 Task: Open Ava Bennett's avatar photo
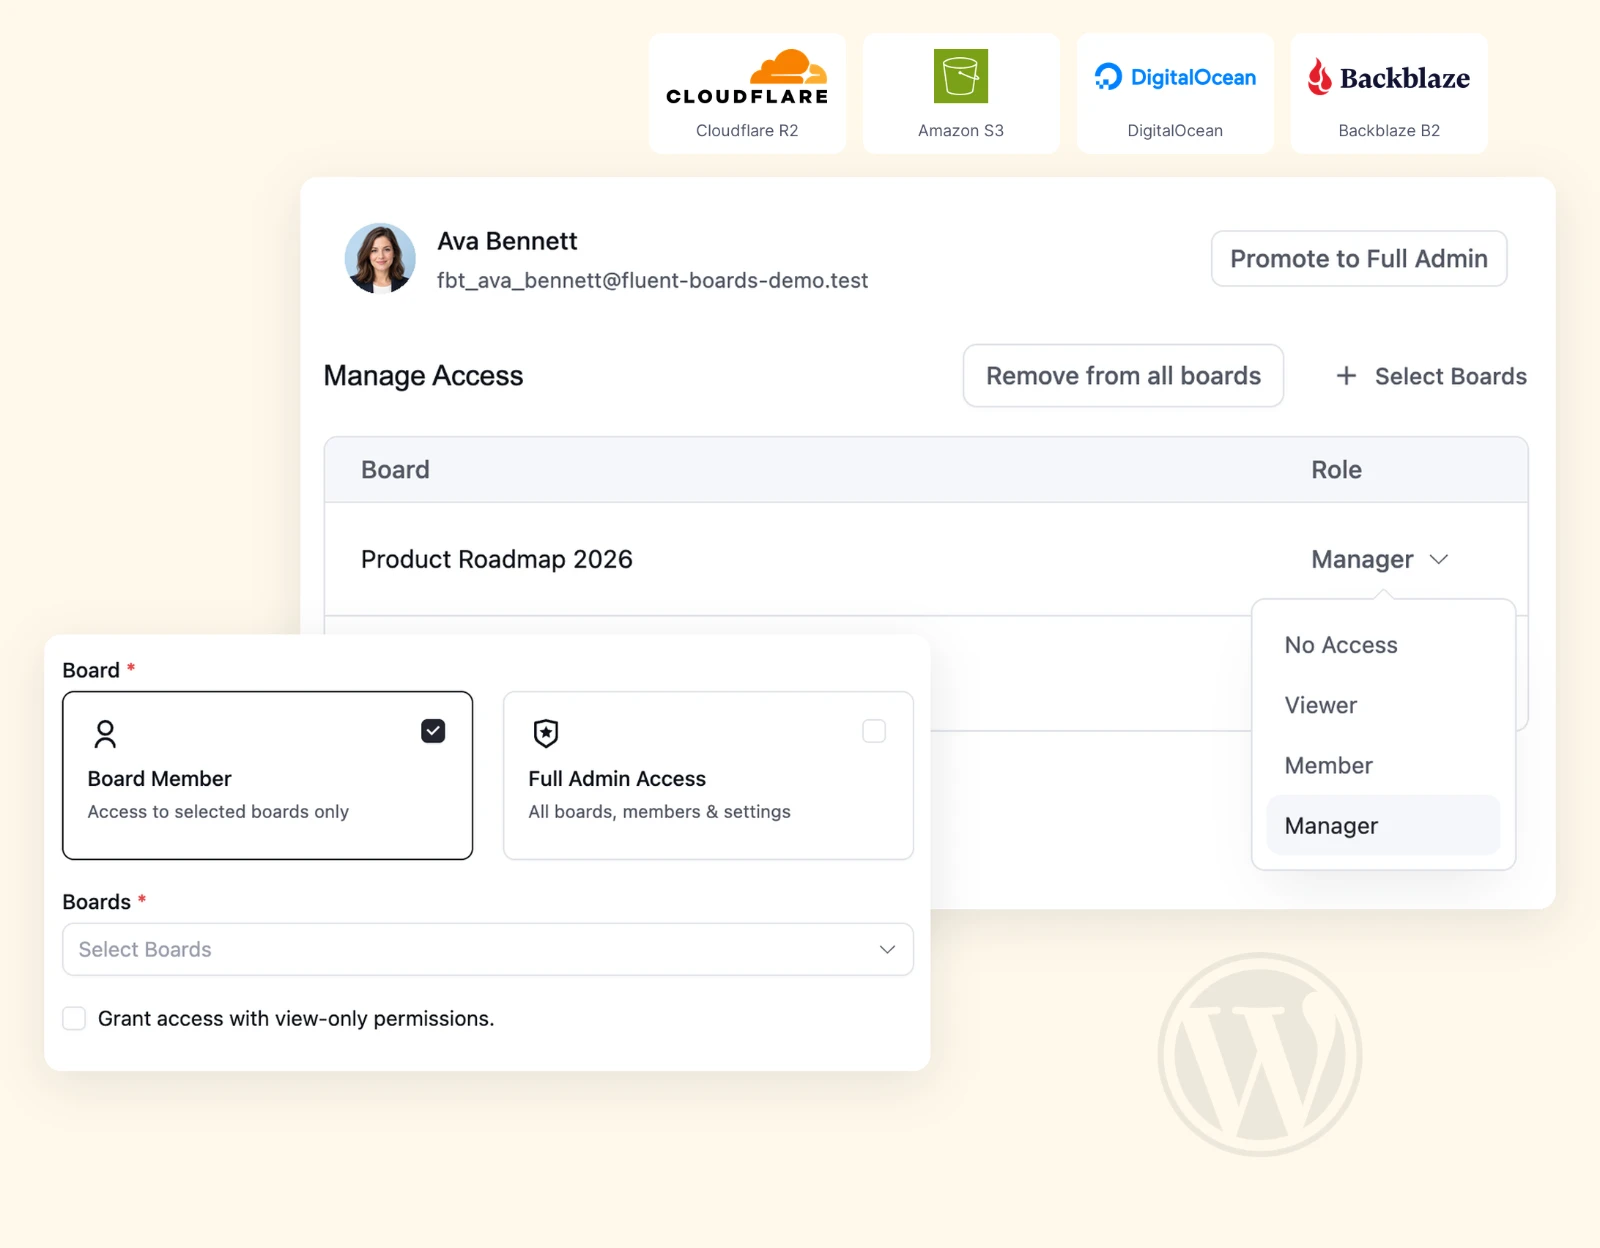click(380, 258)
